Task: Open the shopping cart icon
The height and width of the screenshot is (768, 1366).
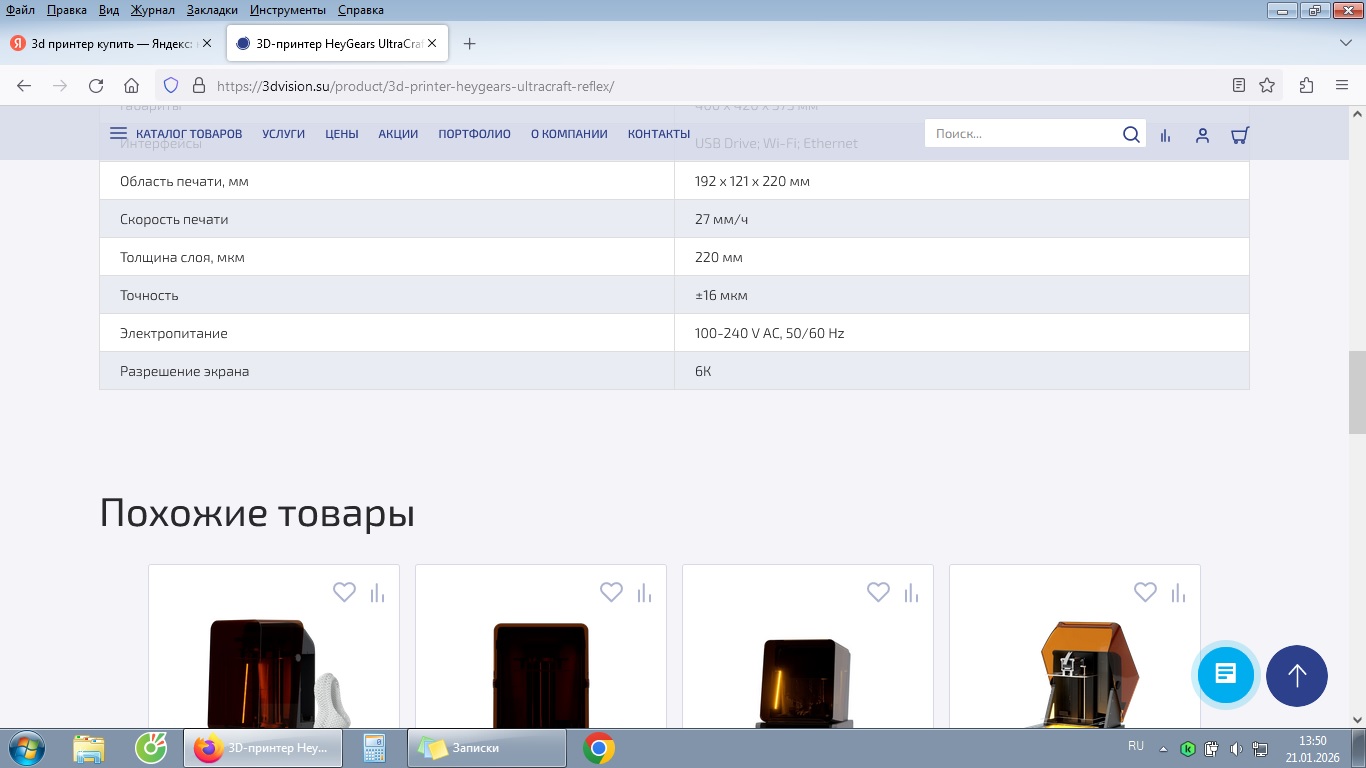Action: pyautogui.click(x=1240, y=135)
